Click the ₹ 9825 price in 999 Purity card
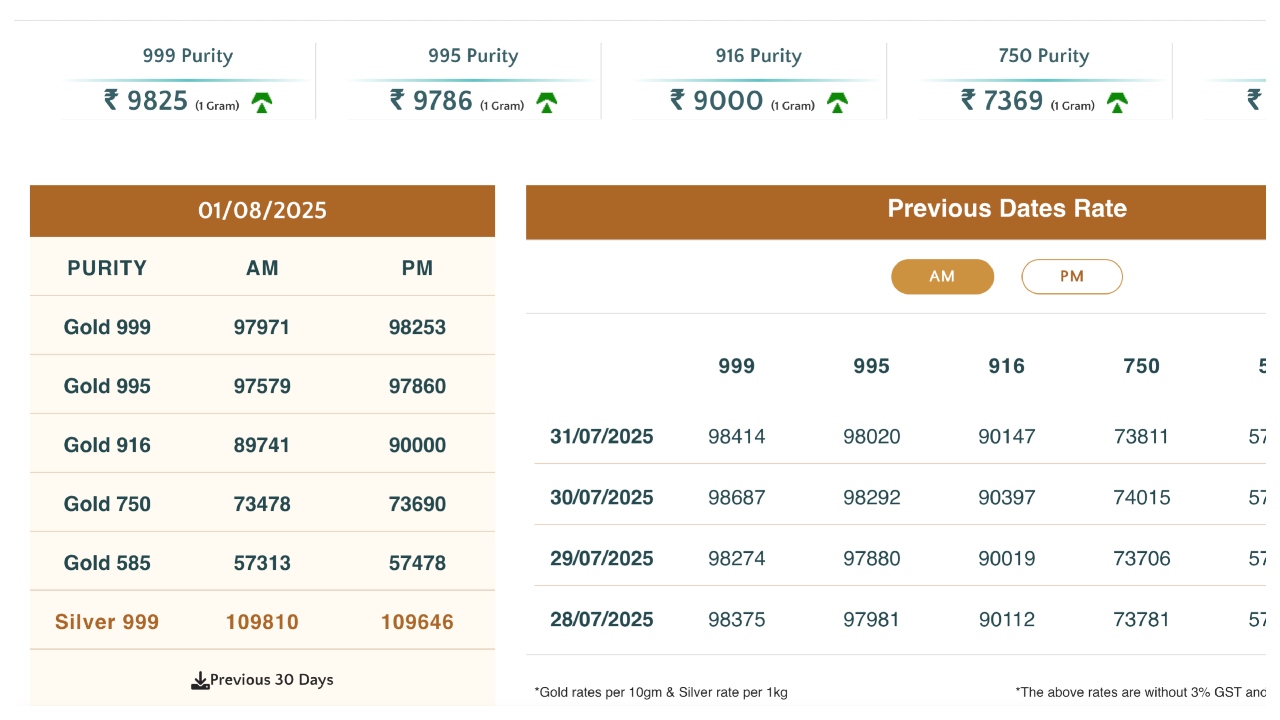Image resolution: width=1280 pixels, height=720 pixels. tap(146, 101)
